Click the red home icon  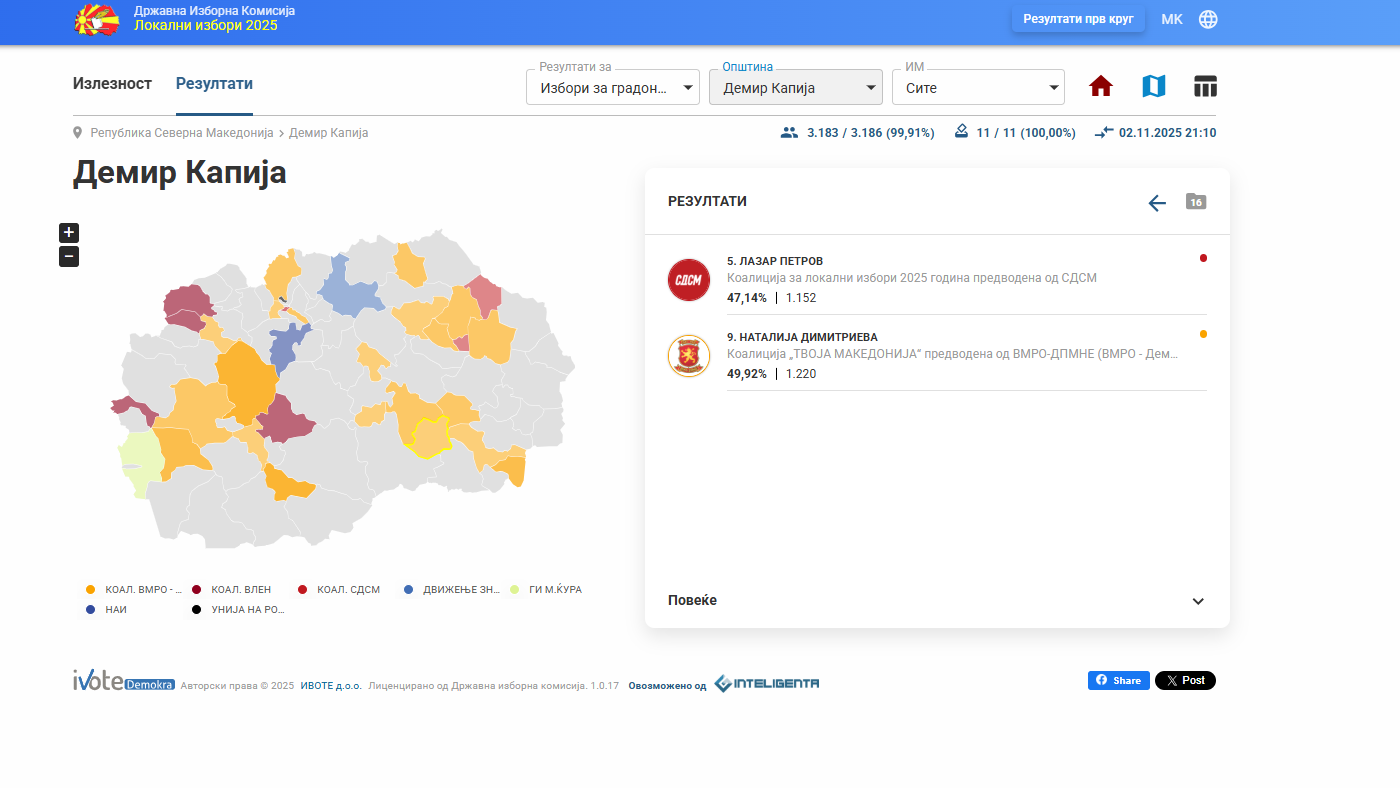click(x=1100, y=87)
